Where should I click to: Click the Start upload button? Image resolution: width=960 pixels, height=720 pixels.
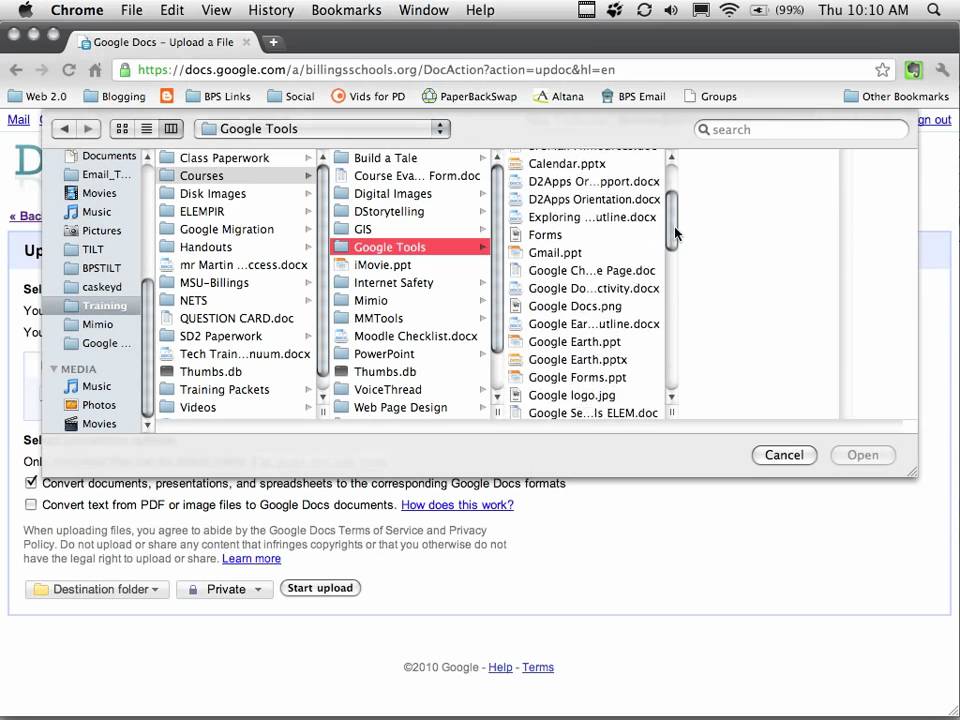[x=320, y=588]
